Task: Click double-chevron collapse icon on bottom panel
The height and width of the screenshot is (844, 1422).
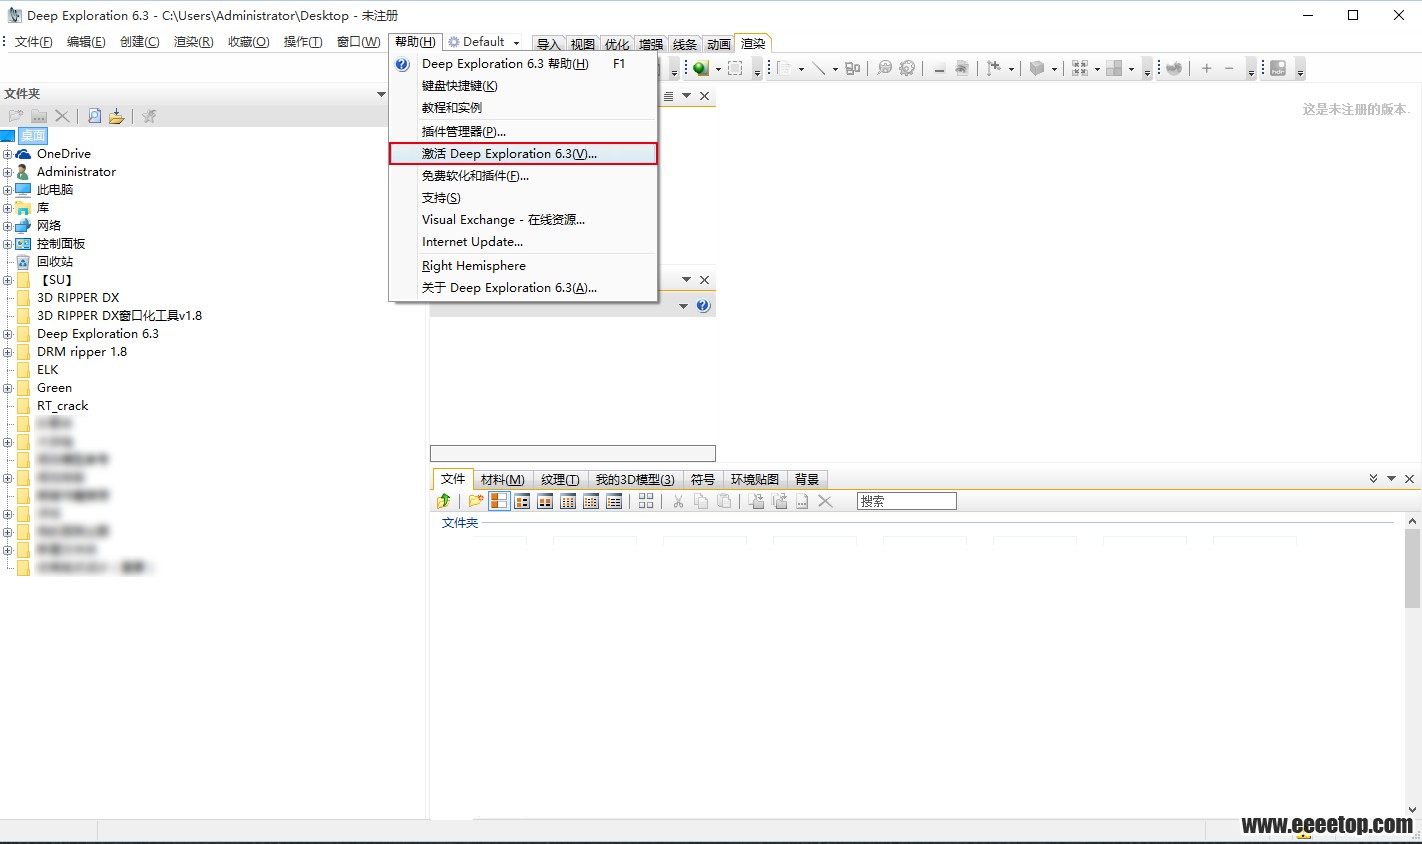Action: click(1373, 479)
